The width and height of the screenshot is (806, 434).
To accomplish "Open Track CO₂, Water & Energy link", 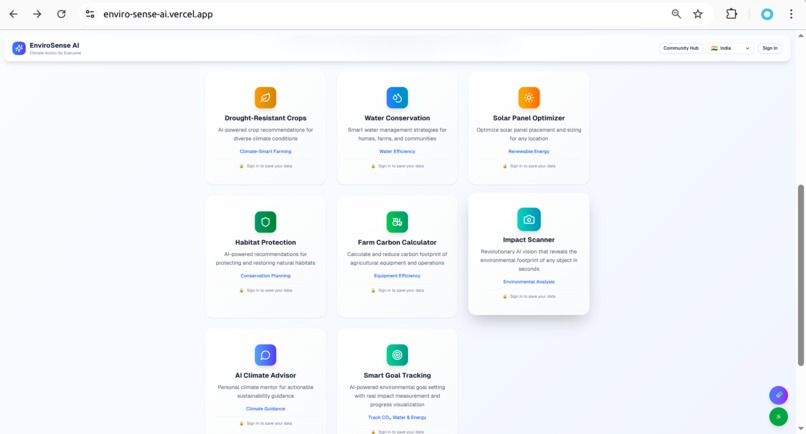I will click(397, 418).
